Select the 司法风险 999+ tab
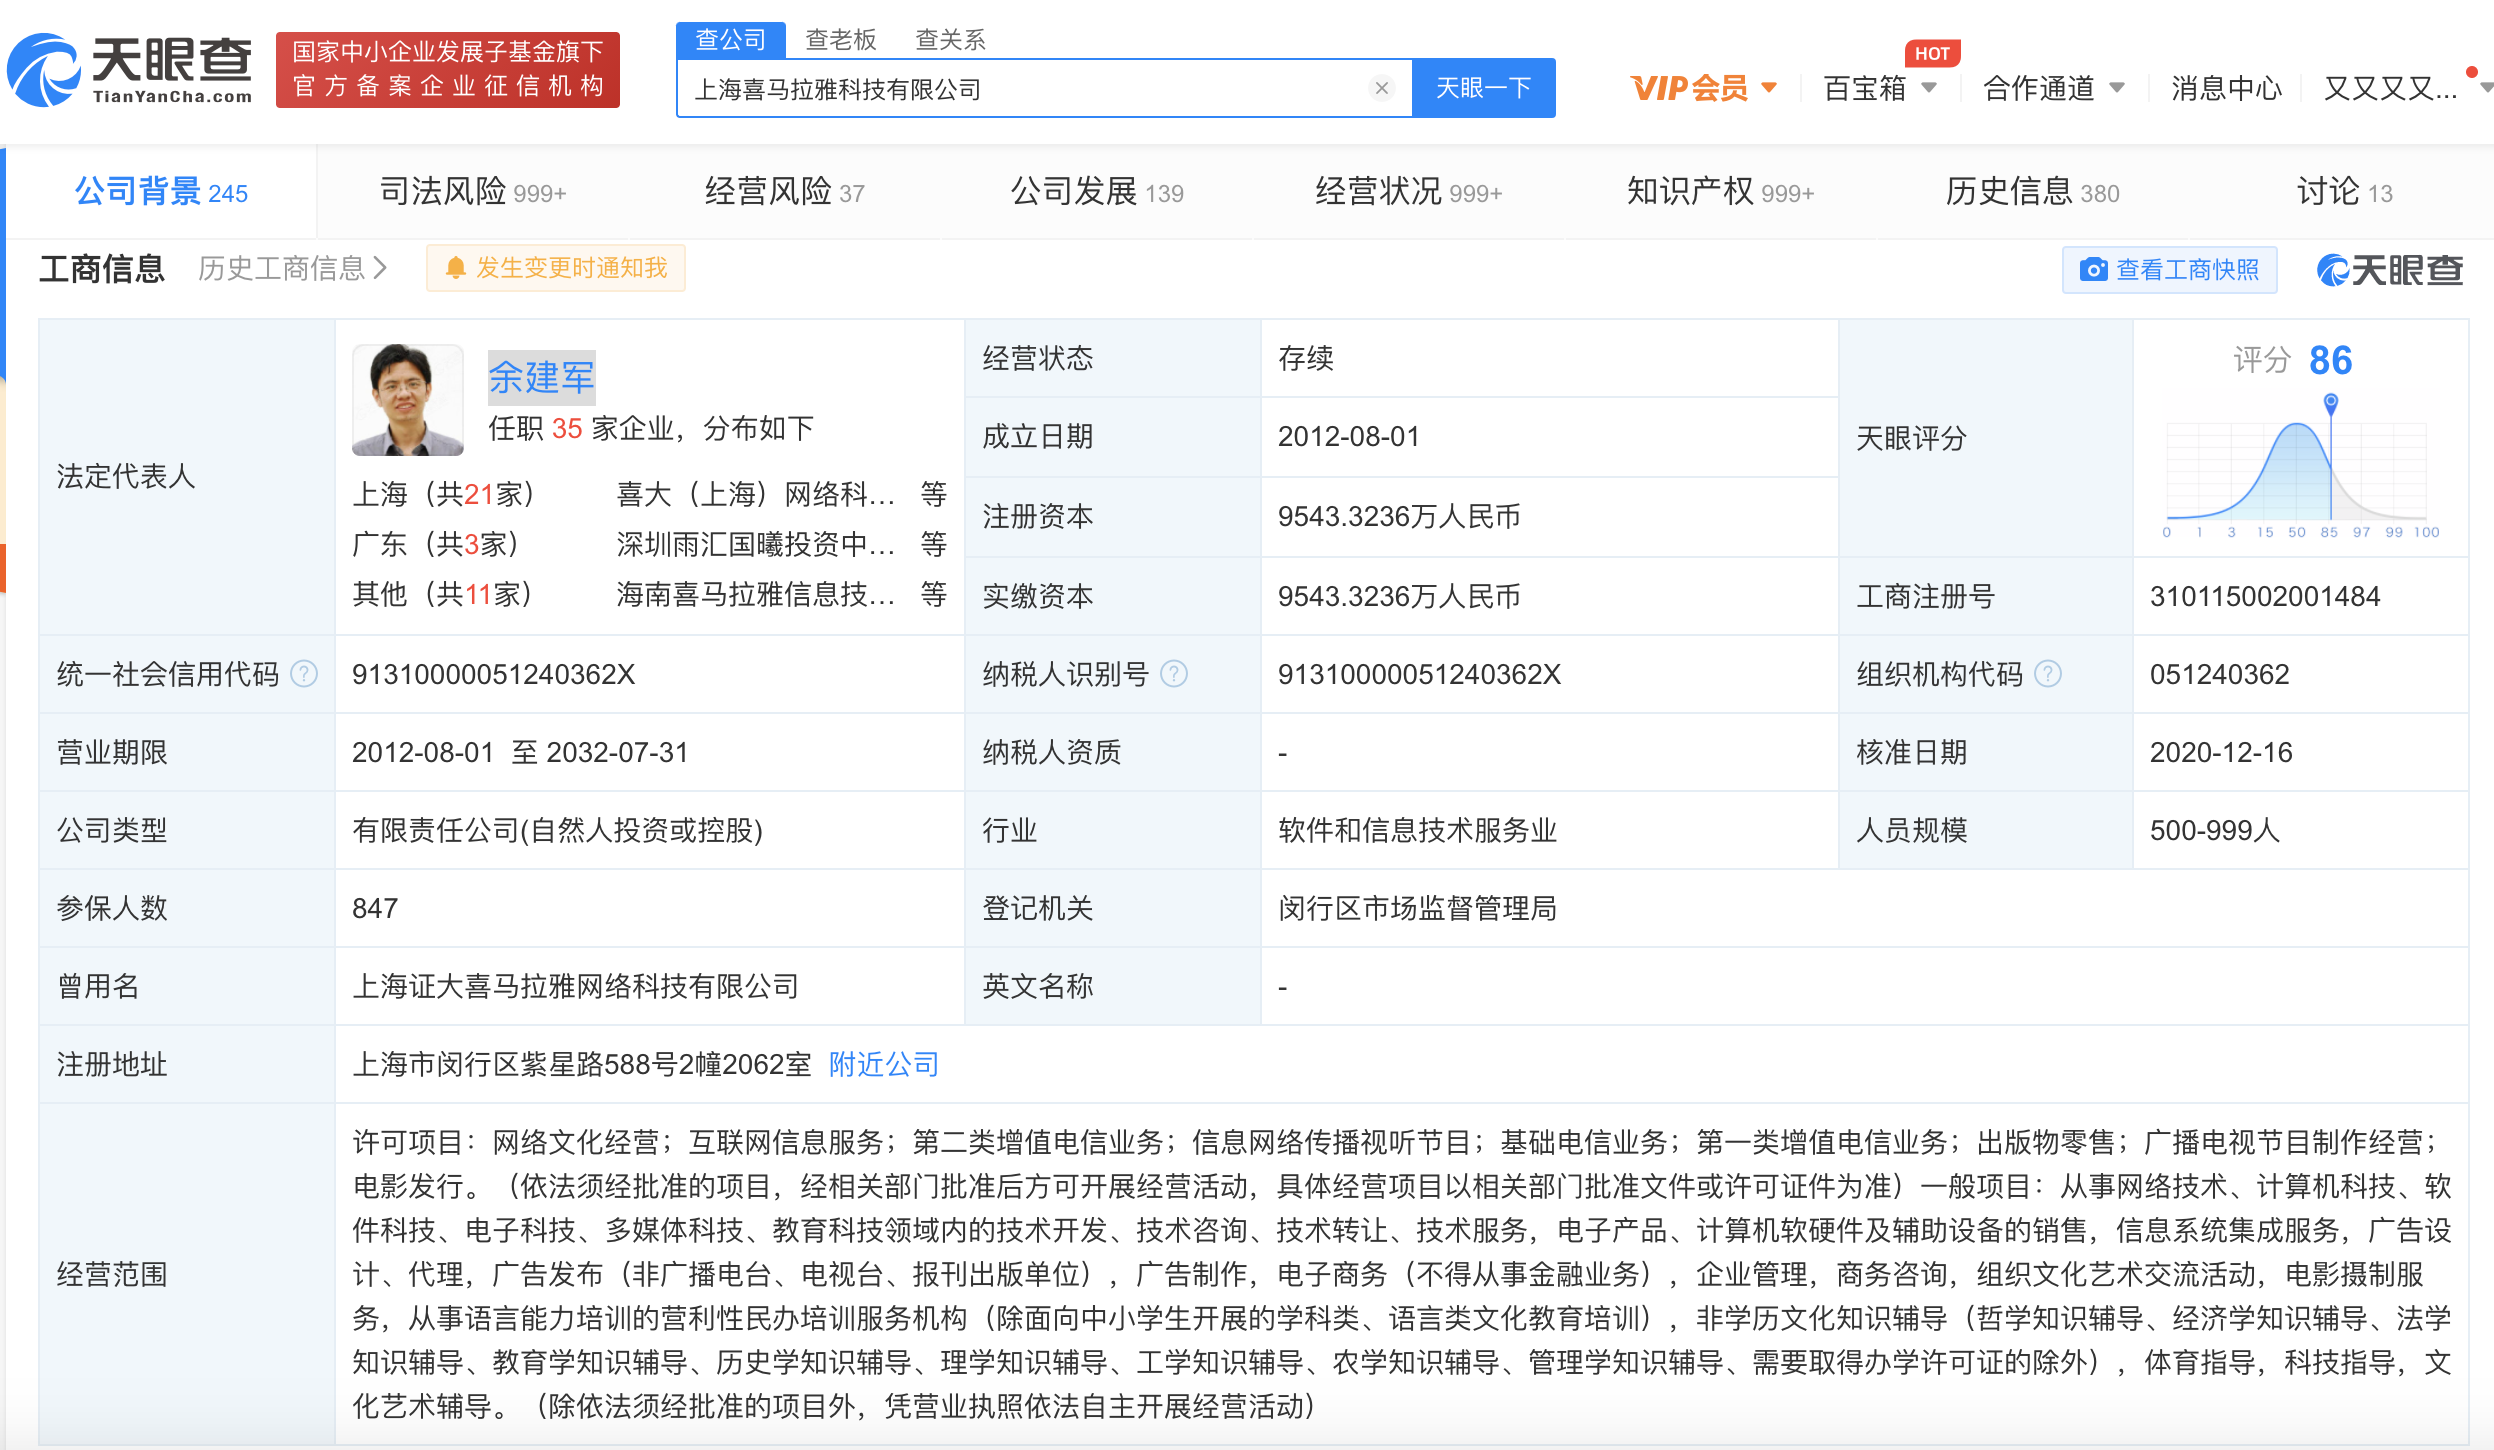Screen dimensions: 2494x1450 pyautogui.click(x=473, y=191)
